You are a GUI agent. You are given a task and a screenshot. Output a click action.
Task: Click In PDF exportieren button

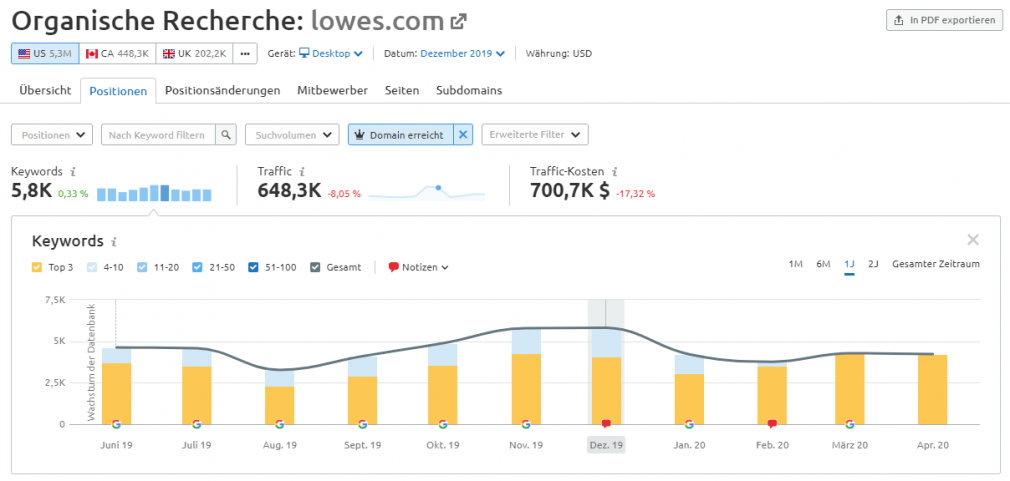944,21
